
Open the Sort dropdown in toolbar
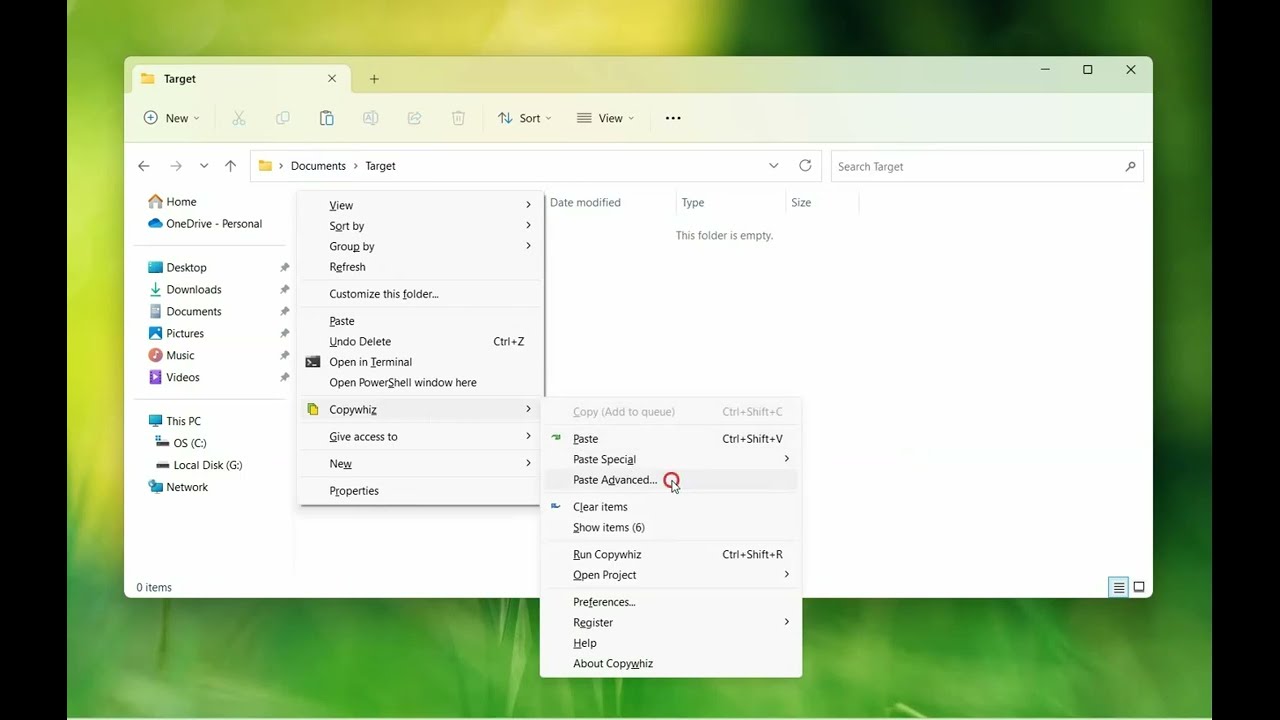pyautogui.click(x=525, y=118)
